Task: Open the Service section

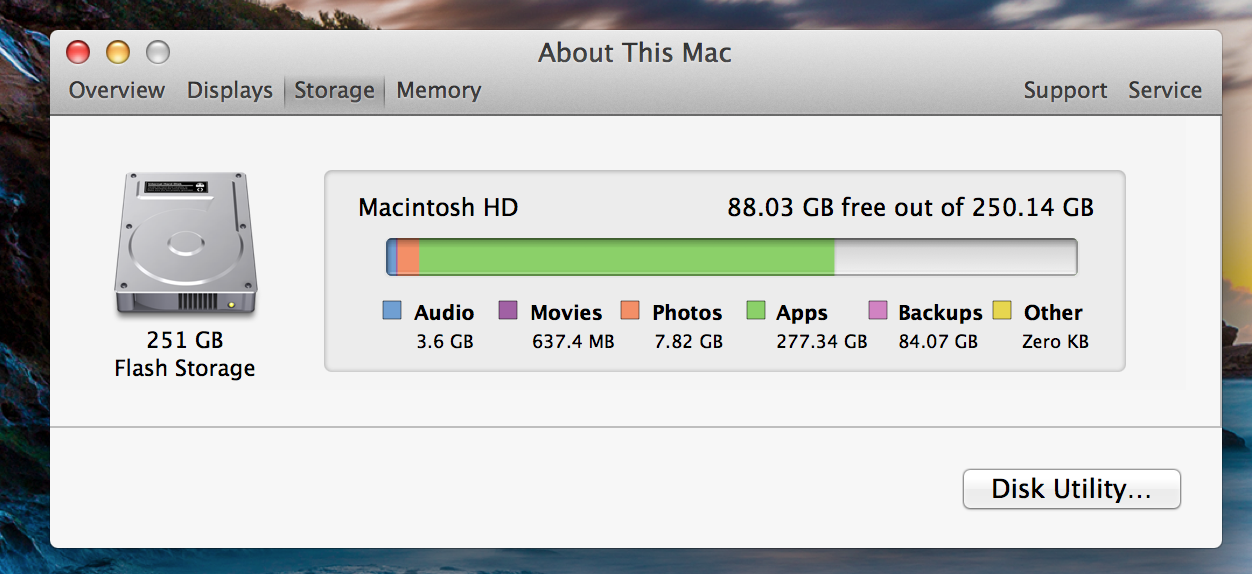Action: pyautogui.click(x=1165, y=90)
